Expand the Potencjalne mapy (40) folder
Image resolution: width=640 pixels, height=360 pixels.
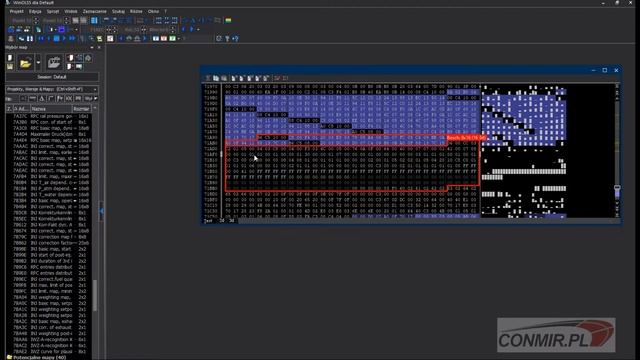pyautogui.click(x=37, y=357)
